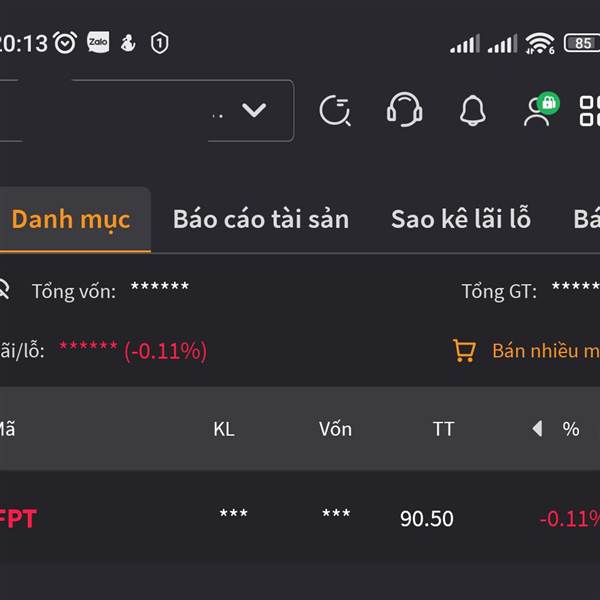Sort by TT column header

click(443, 429)
